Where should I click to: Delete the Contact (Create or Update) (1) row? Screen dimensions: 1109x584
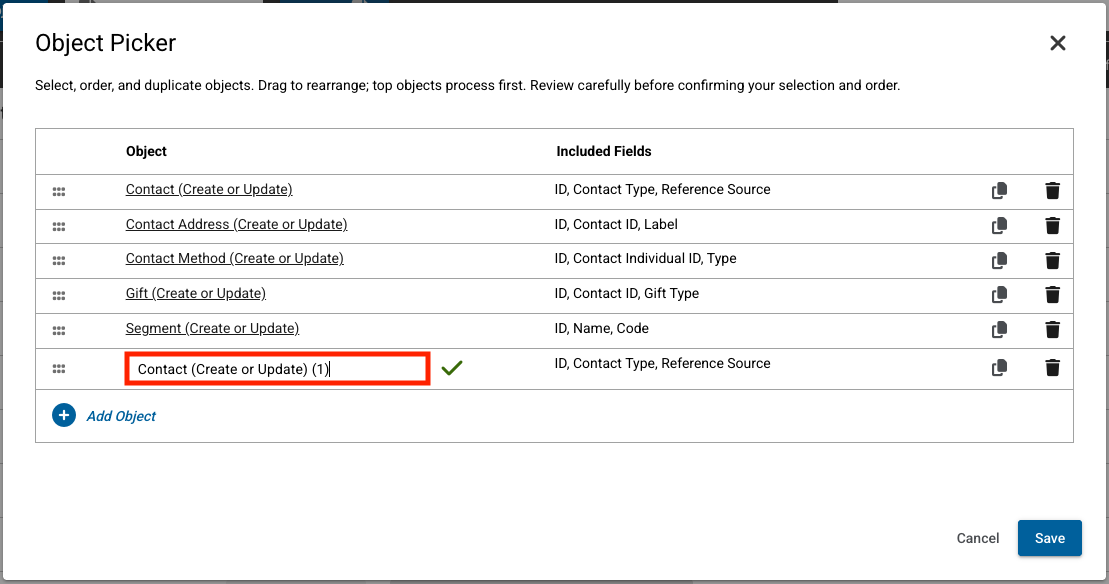[1052, 368]
